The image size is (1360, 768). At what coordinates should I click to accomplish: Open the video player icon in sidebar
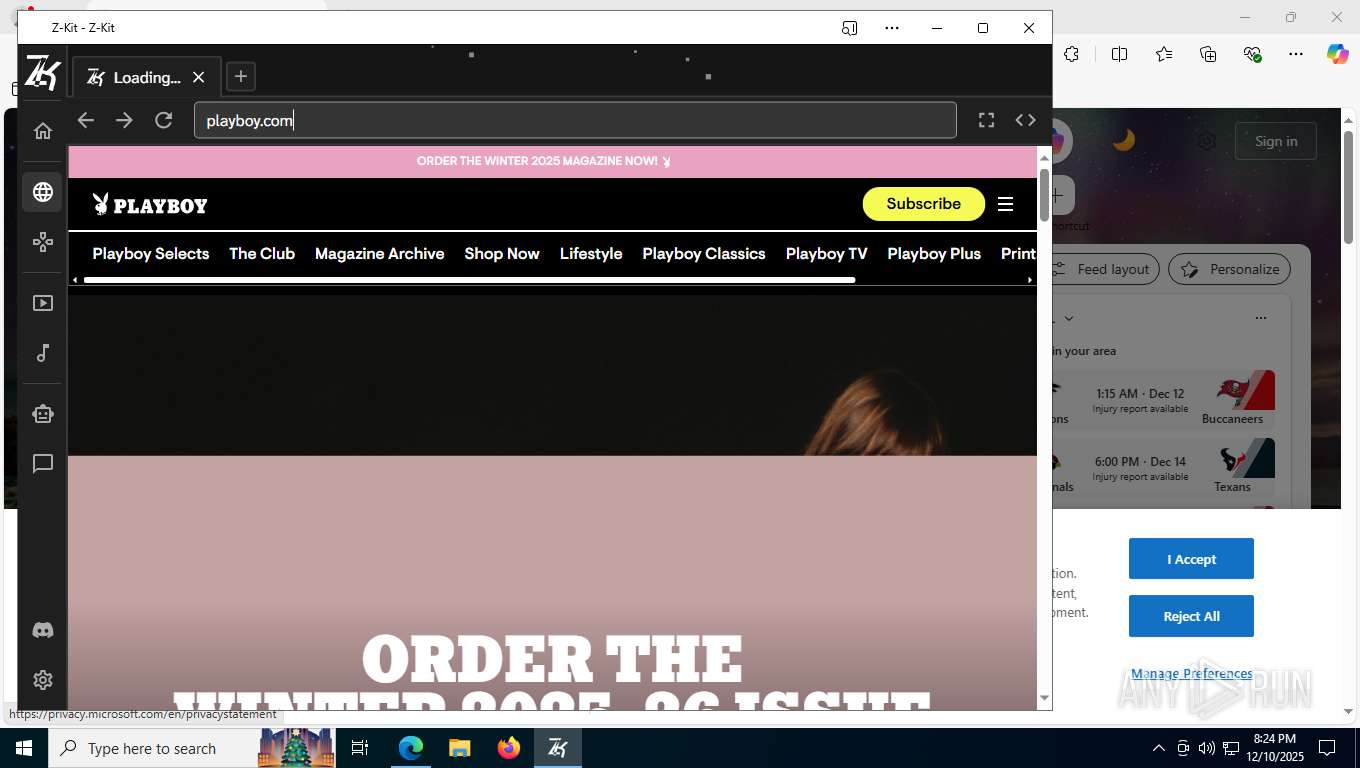(x=42, y=303)
